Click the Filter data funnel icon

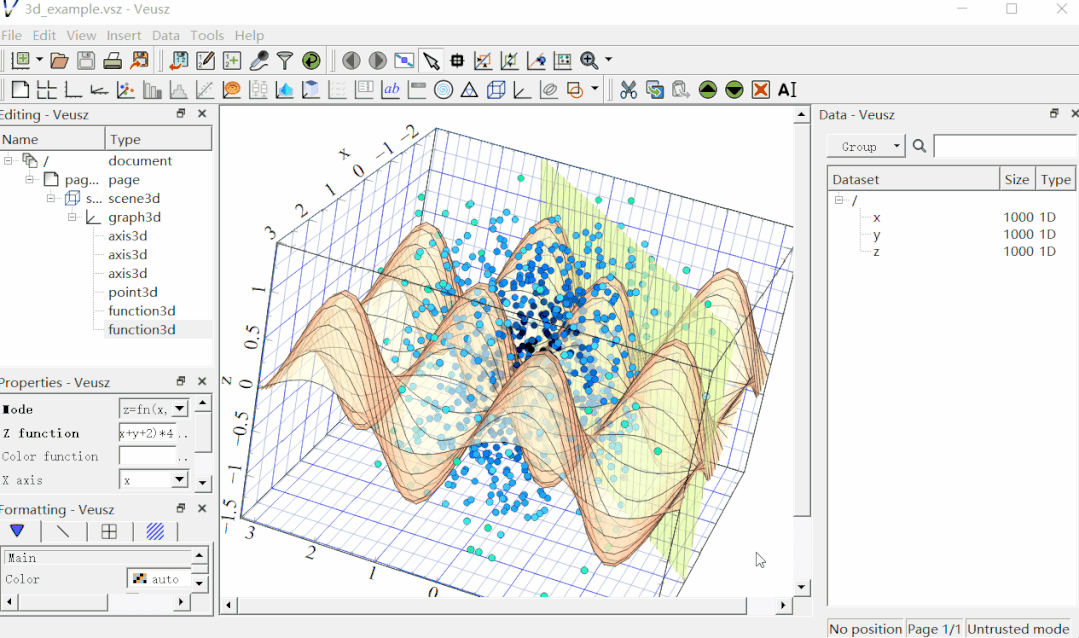tap(285, 61)
